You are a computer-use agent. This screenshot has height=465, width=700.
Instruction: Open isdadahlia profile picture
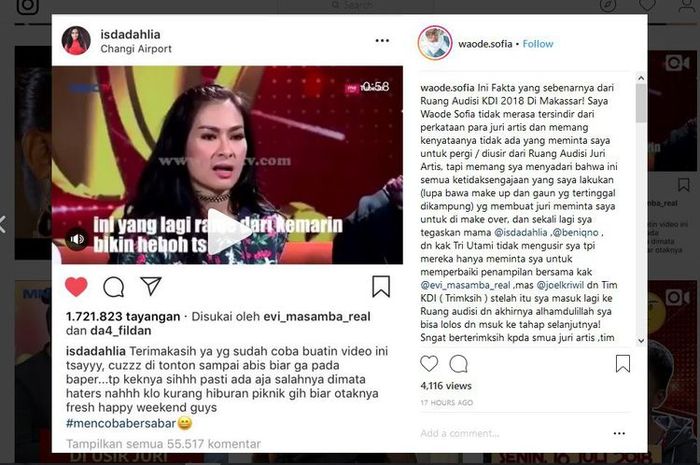tap(76, 41)
